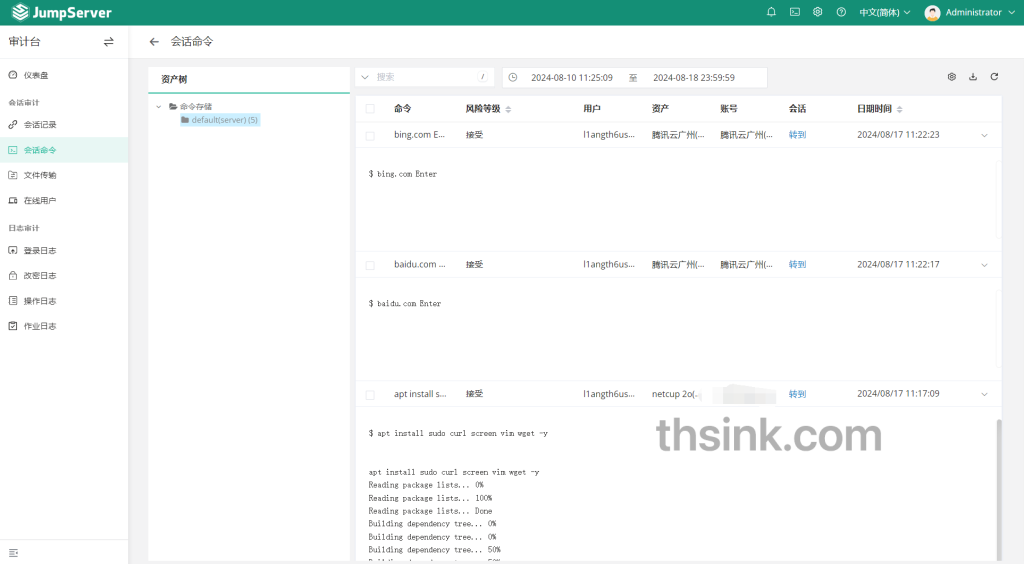Select default(server) (5) tree node
This screenshot has height=564, width=1024.
coord(220,120)
